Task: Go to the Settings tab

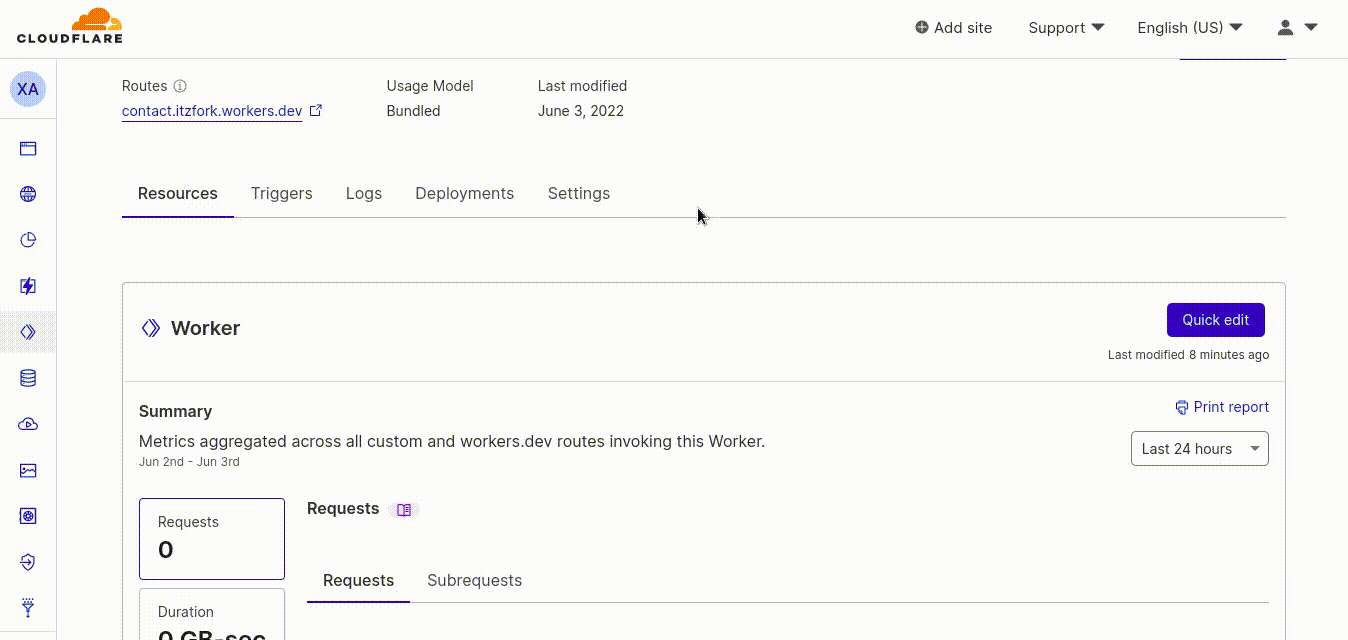Action: [x=579, y=194]
